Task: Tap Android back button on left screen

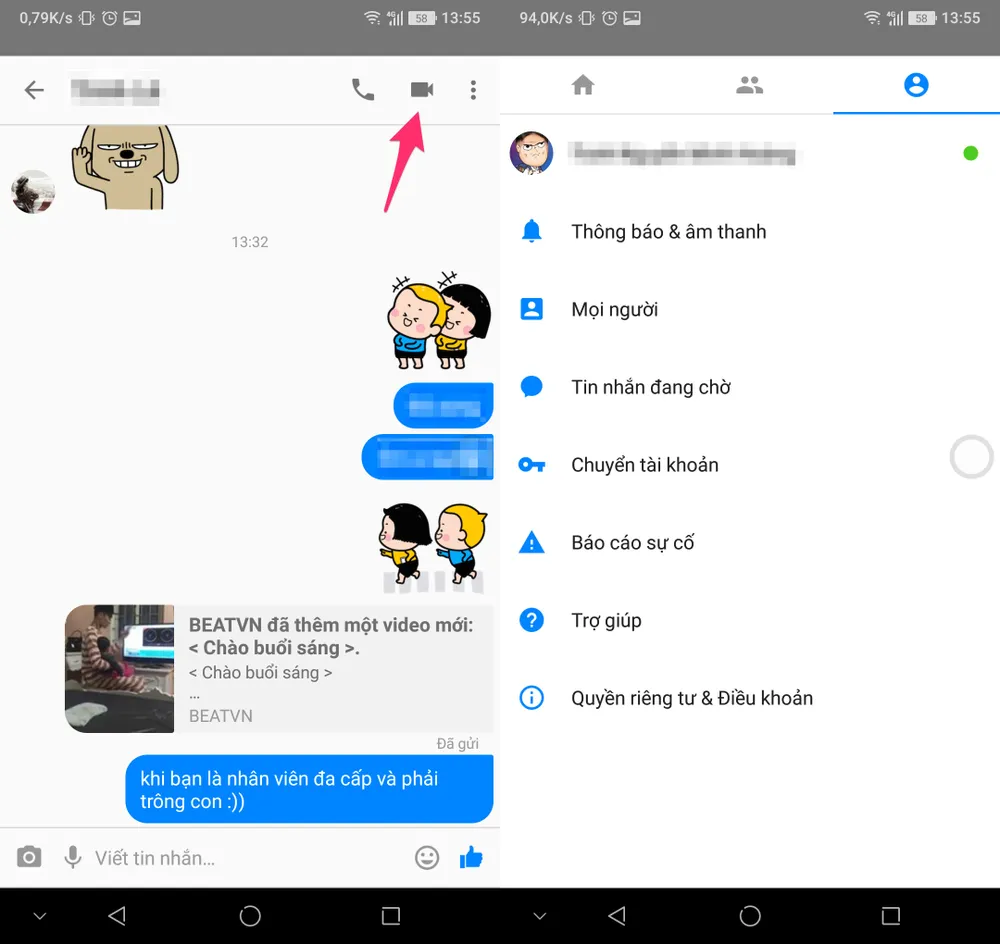Action: pos(117,916)
